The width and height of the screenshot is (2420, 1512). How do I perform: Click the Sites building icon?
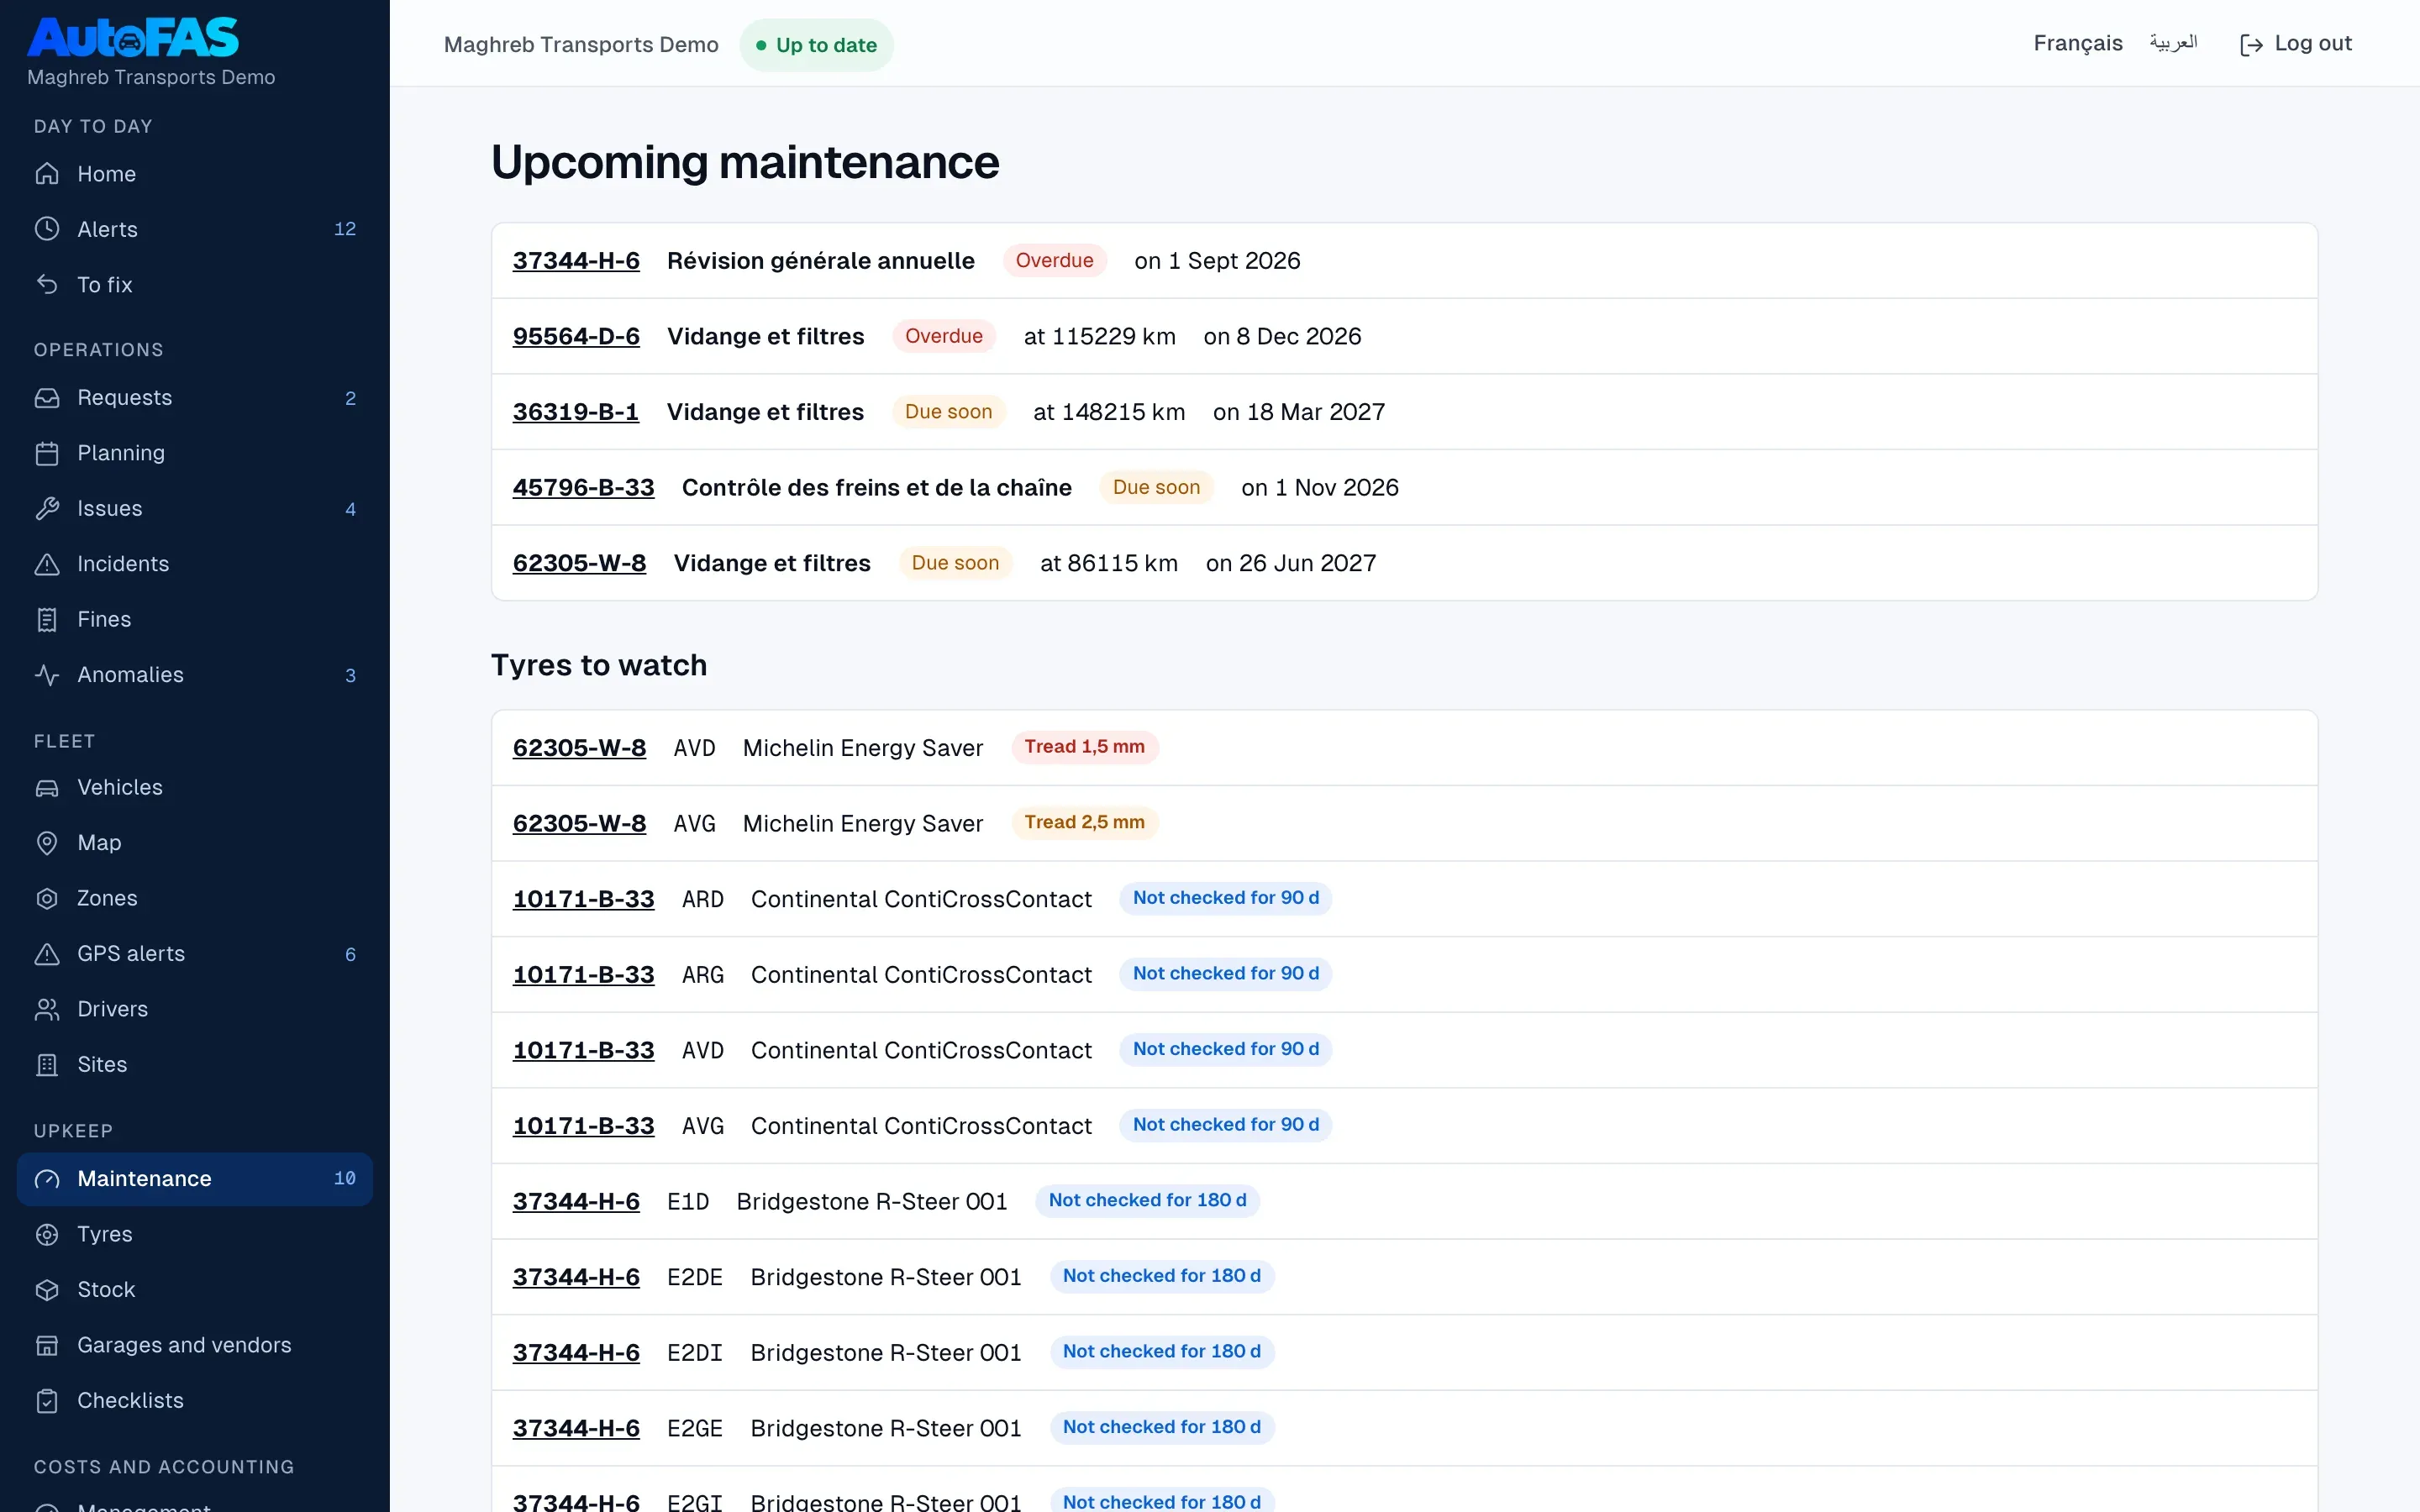point(47,1065)
